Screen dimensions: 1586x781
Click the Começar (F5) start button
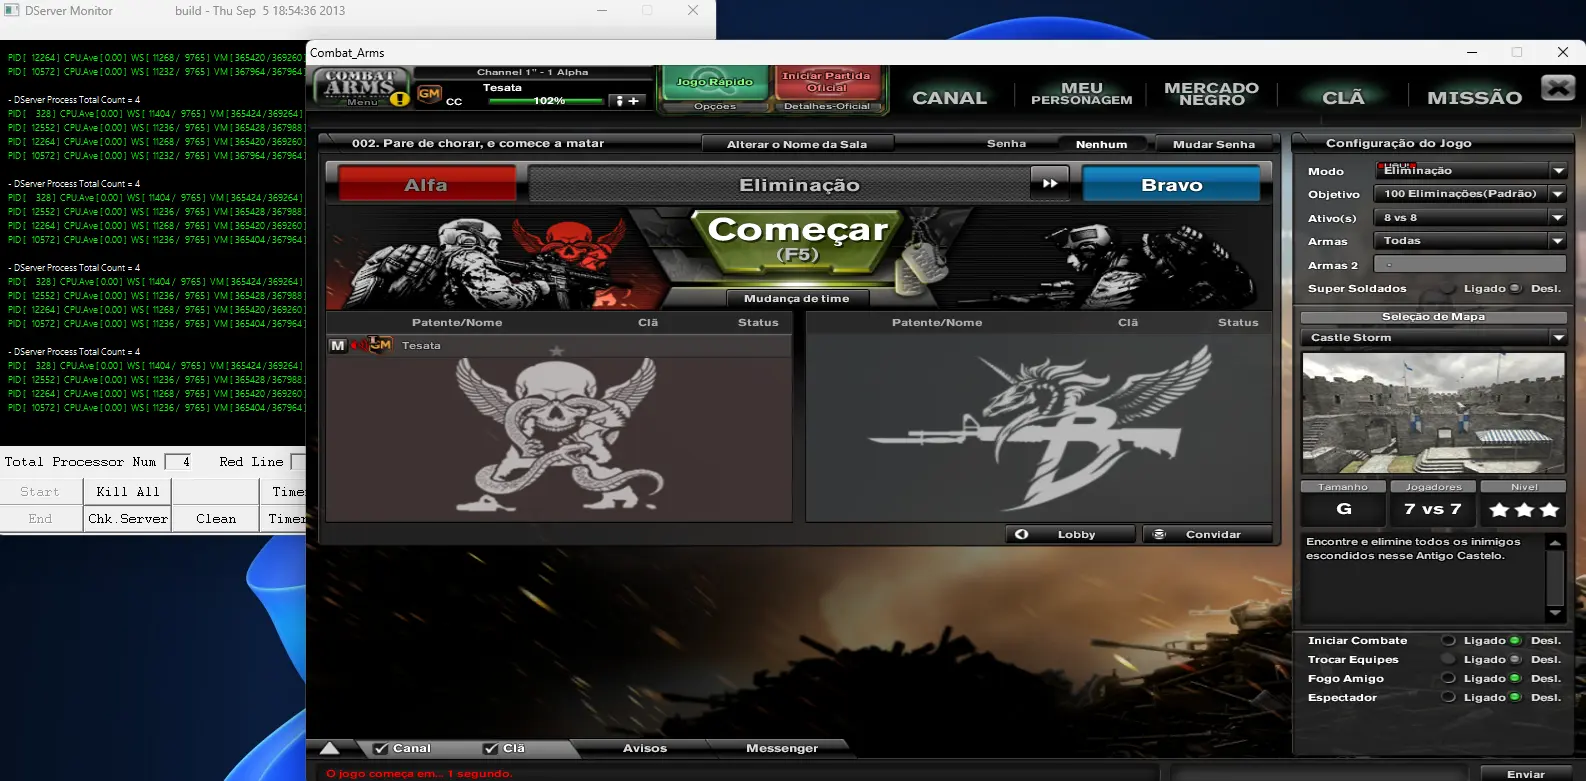pos(798,241)
